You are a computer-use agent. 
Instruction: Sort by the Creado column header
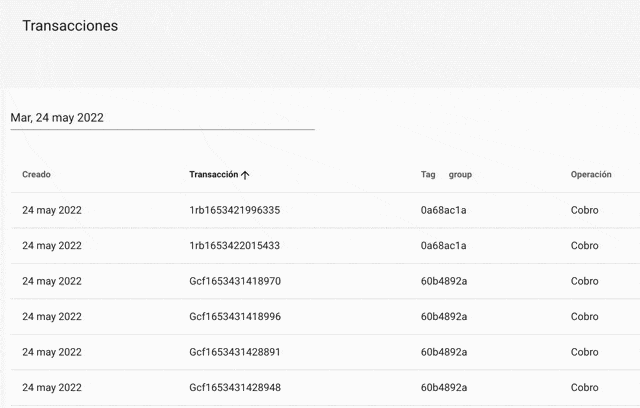[x=36, y=175]
